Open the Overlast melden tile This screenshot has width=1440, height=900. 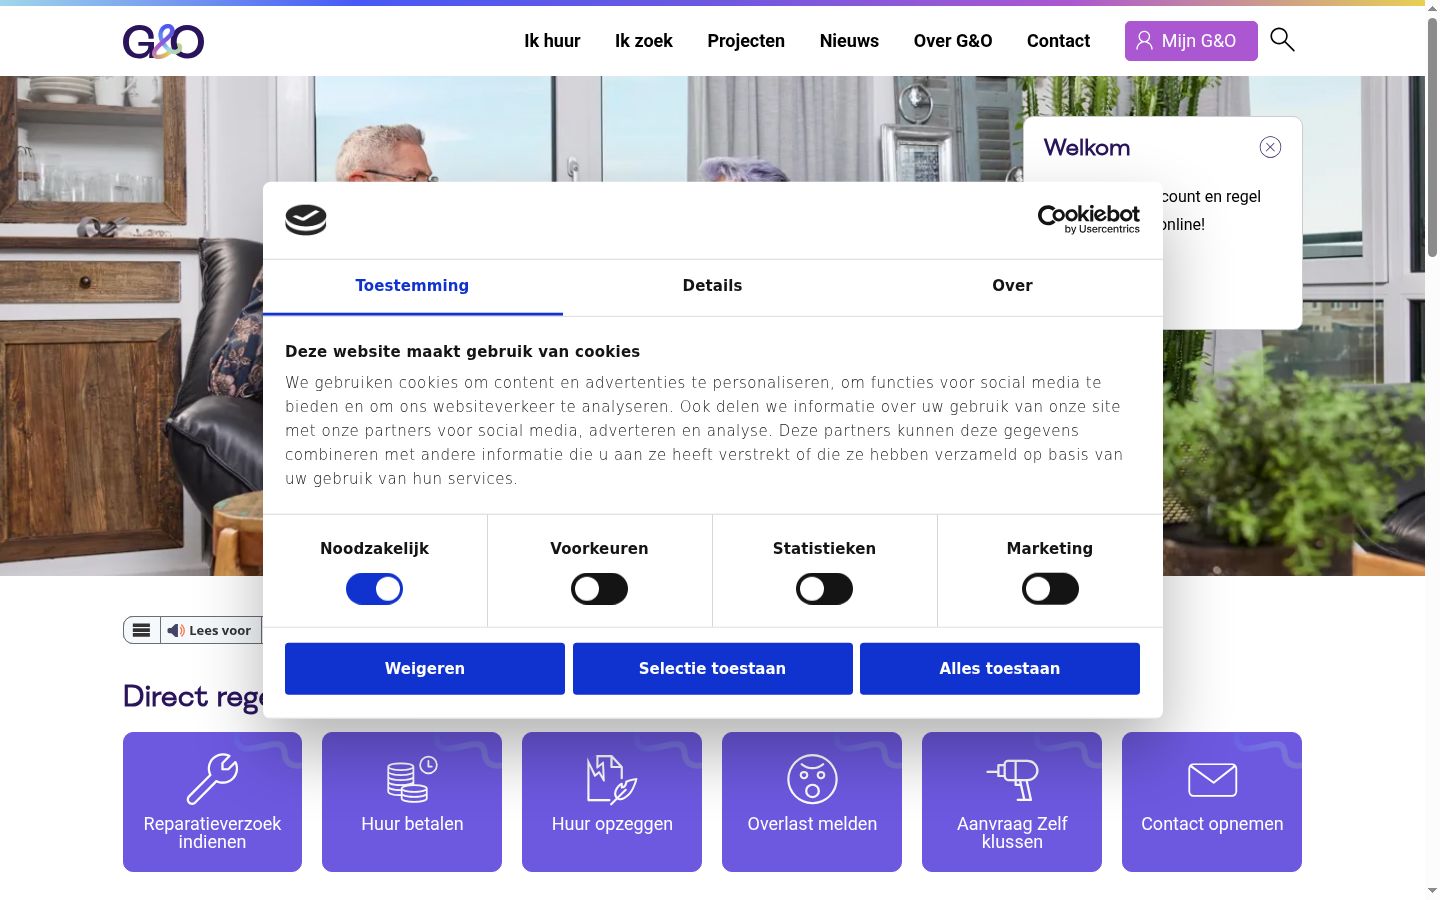[812, 802]
